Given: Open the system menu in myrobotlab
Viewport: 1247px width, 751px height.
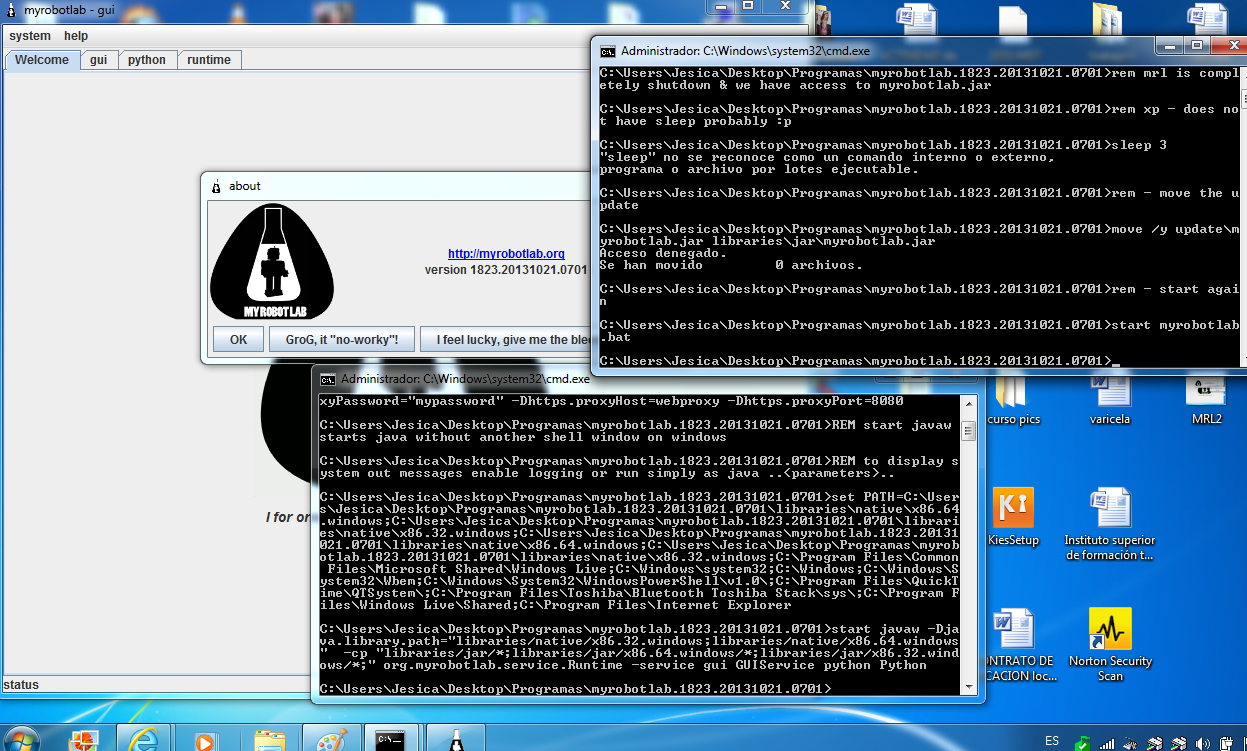Looking at the screenshot, I should point(30,36).
